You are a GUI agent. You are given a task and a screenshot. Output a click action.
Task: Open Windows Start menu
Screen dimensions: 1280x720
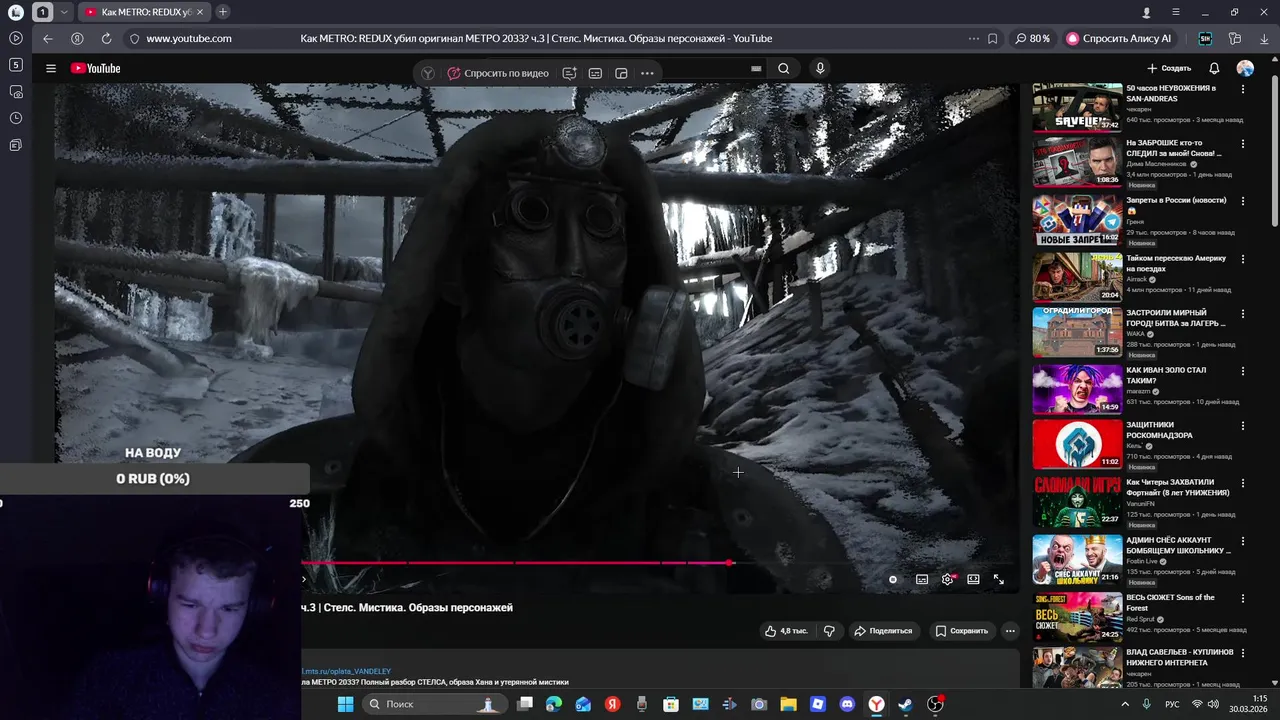[x=345, y=704]
